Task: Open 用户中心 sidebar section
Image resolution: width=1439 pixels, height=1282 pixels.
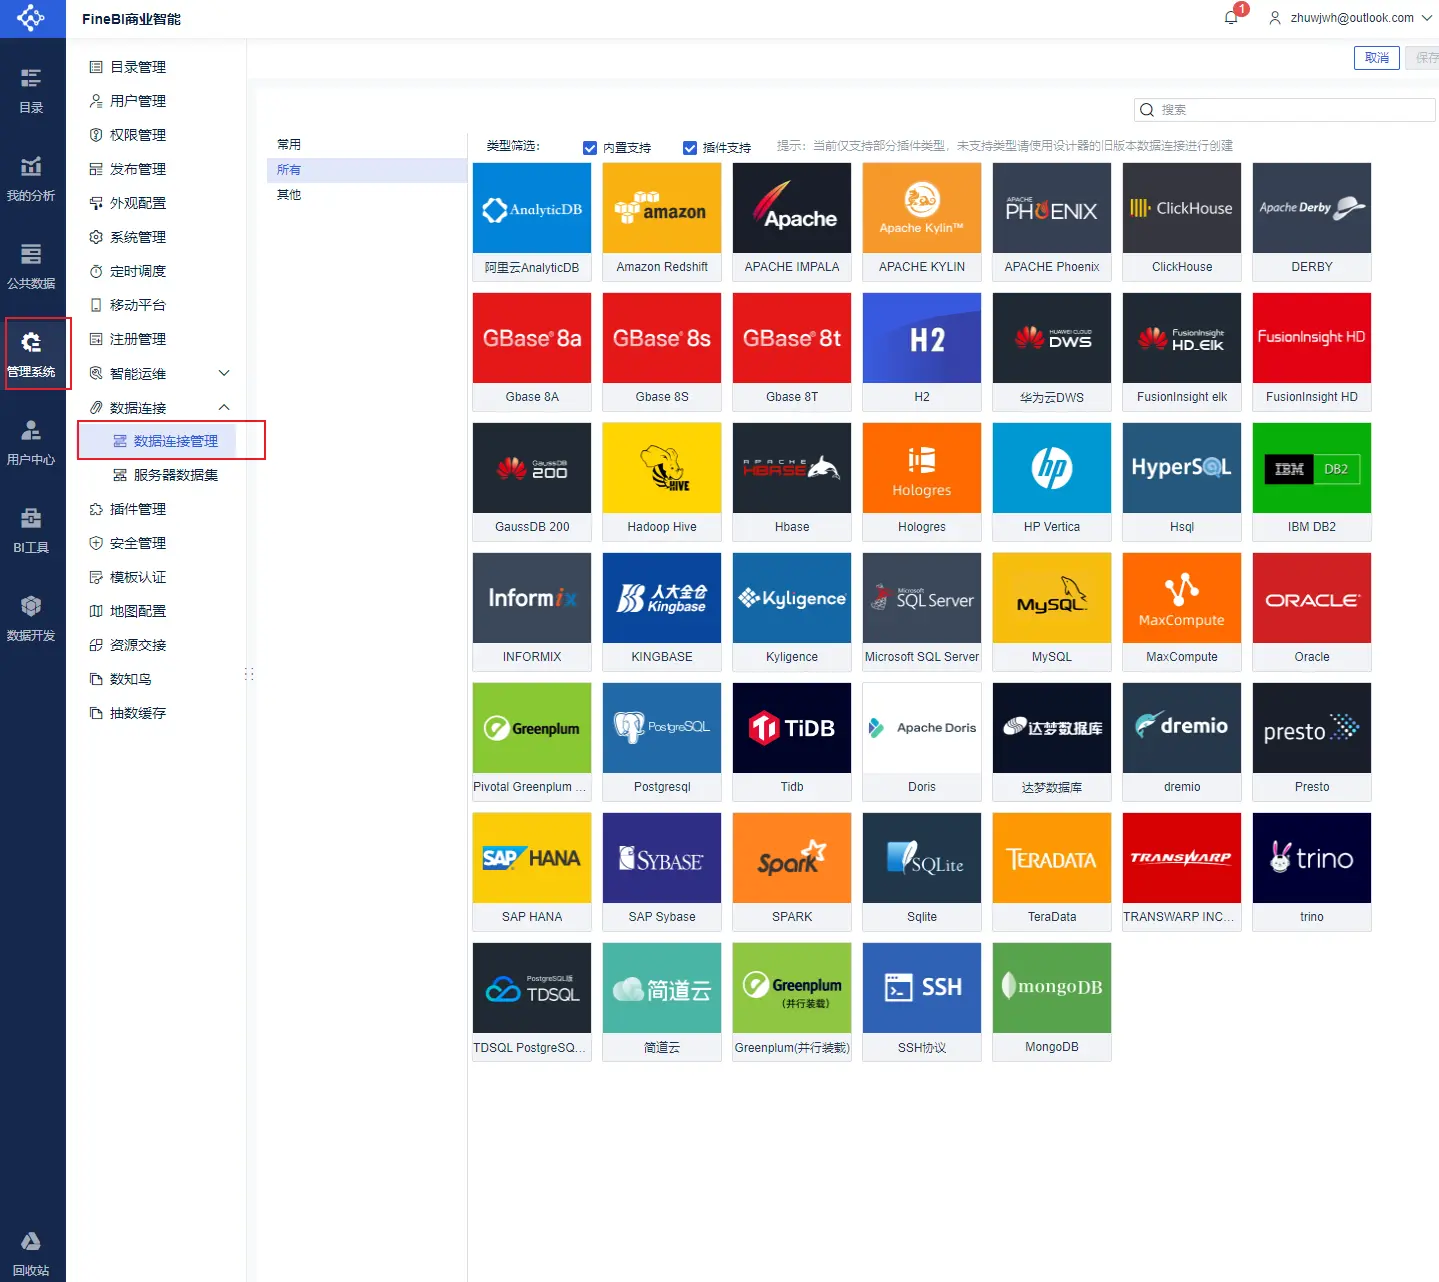Action: click(x=31, y=442)
